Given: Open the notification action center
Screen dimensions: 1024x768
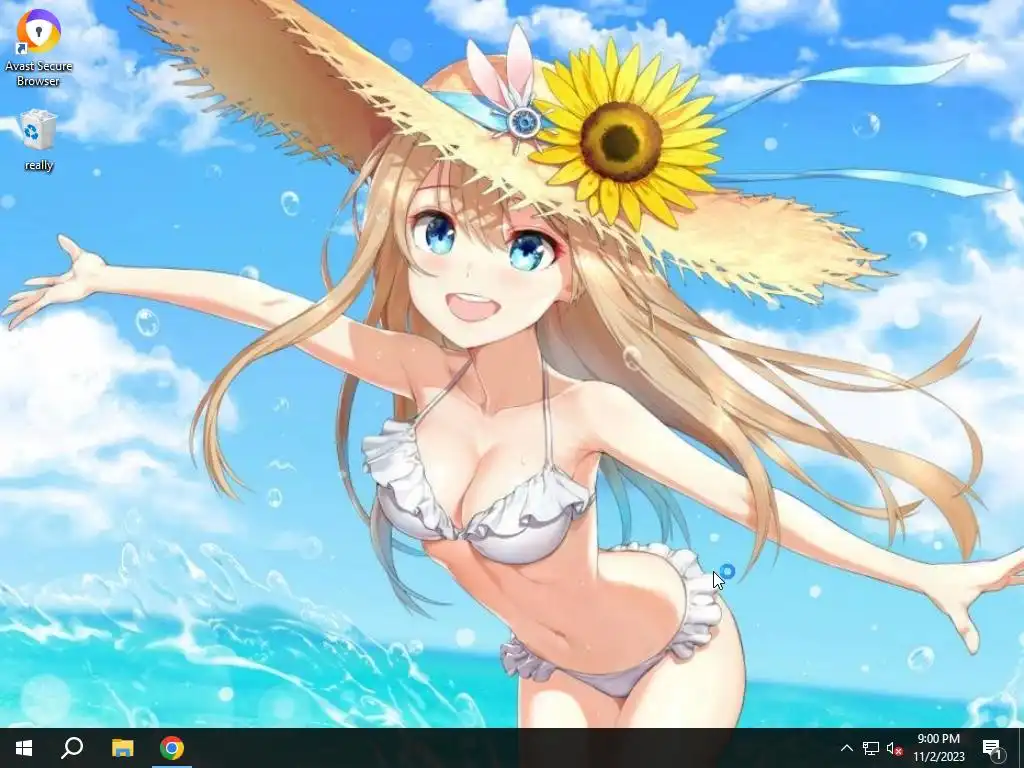Looking at the screenshot, I should pyautogui.click(x=993, y=748).
